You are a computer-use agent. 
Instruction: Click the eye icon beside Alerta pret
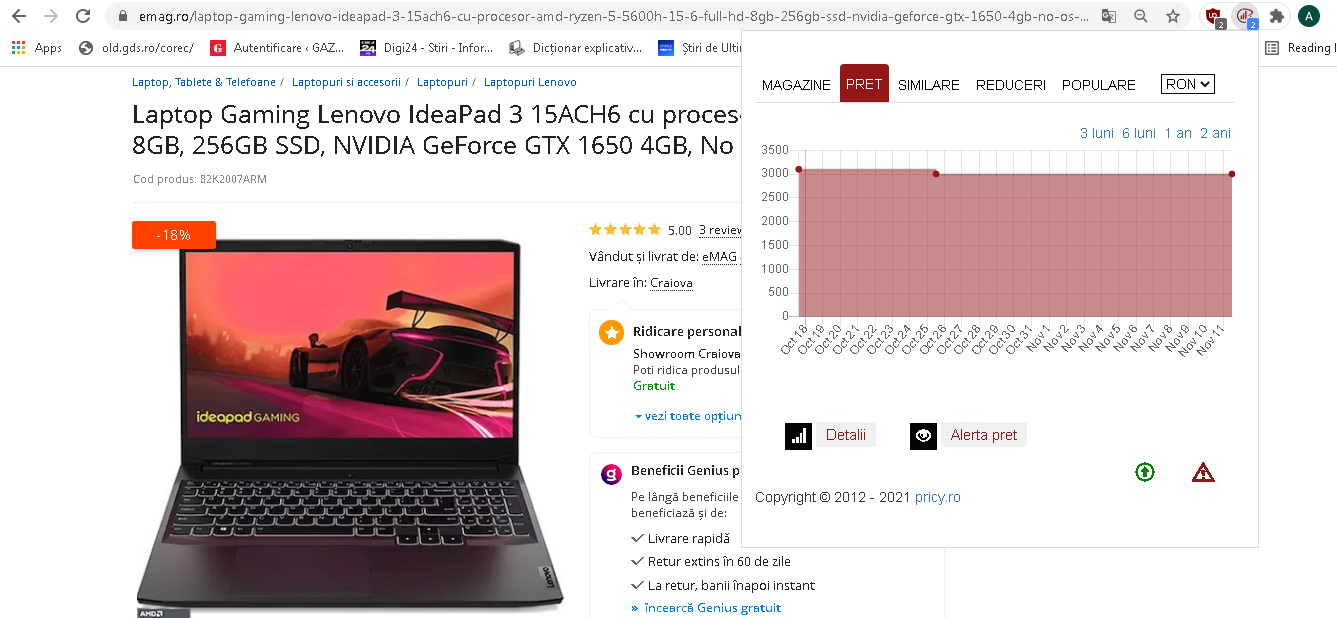click(x=923, y=436)
